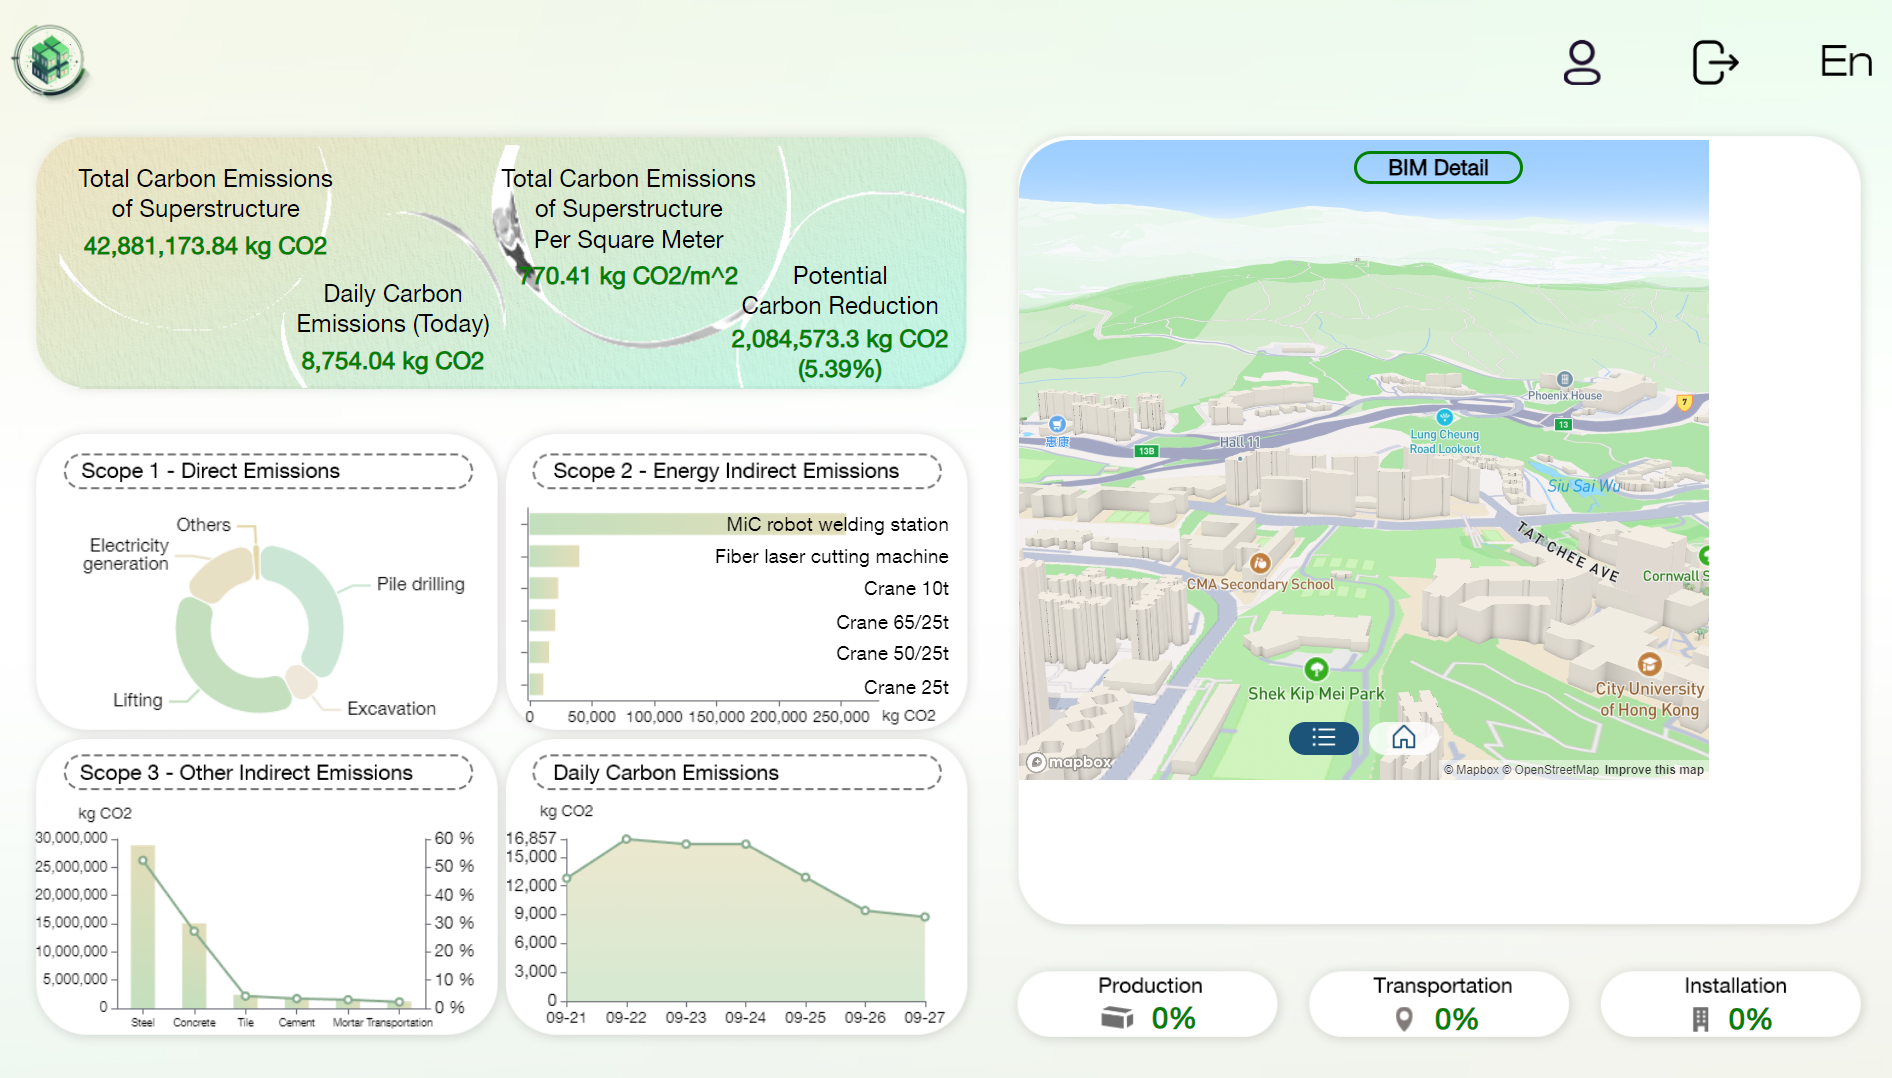Select the Transportation progress card

(1439, 1003)
